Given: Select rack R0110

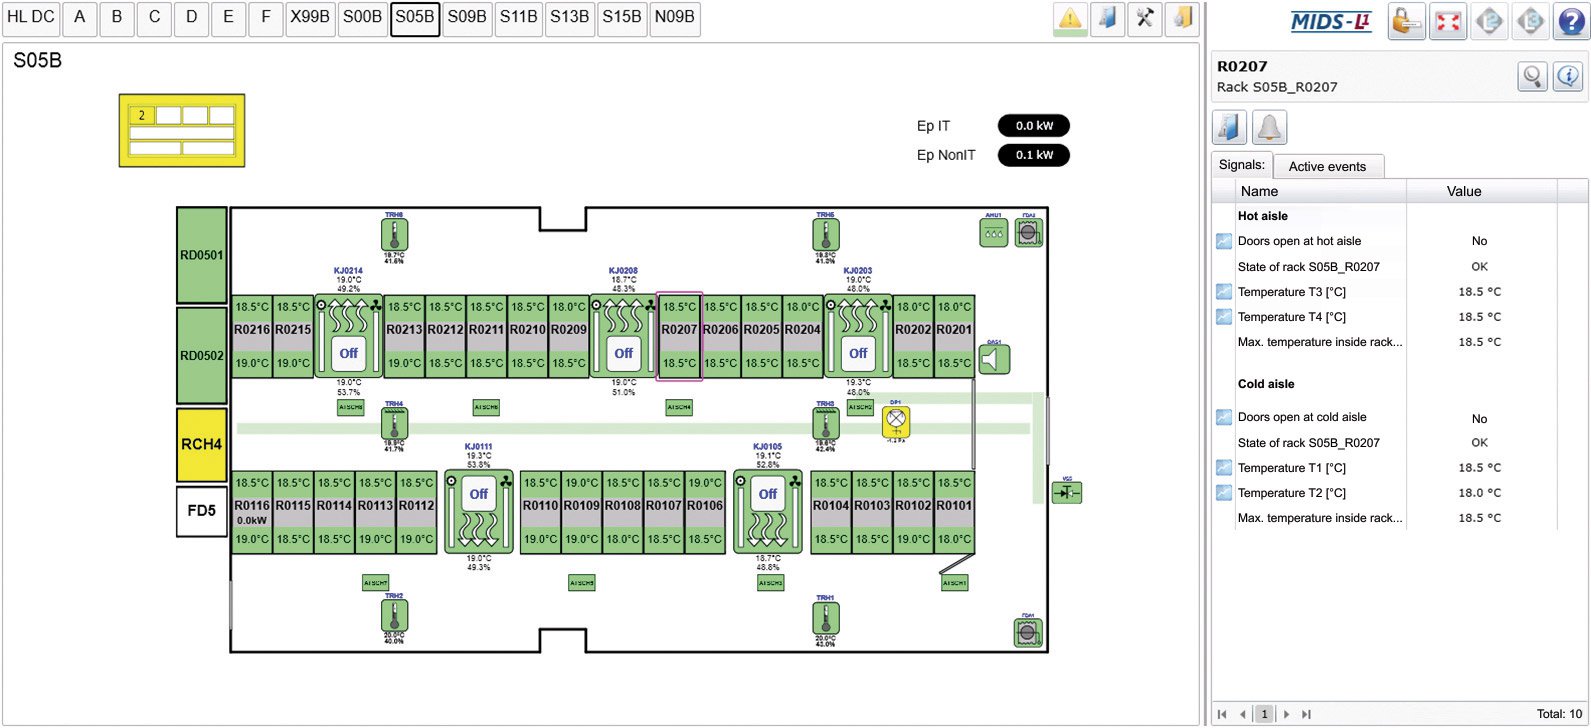Looking at the screenshot, I should tap(540, 511).
